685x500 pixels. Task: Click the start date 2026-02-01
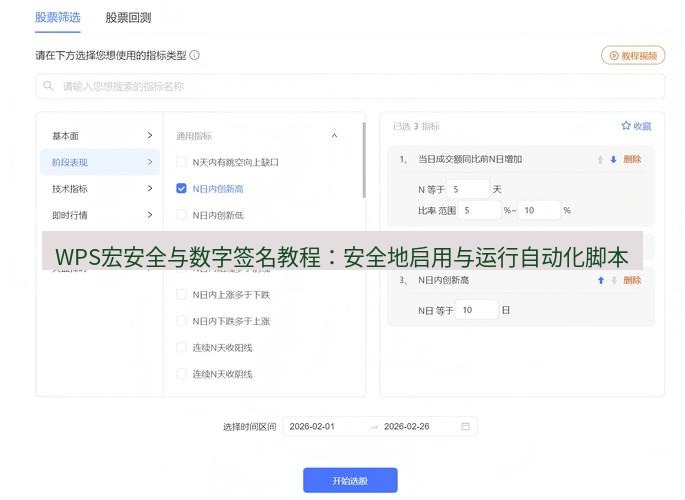point(312,427)
